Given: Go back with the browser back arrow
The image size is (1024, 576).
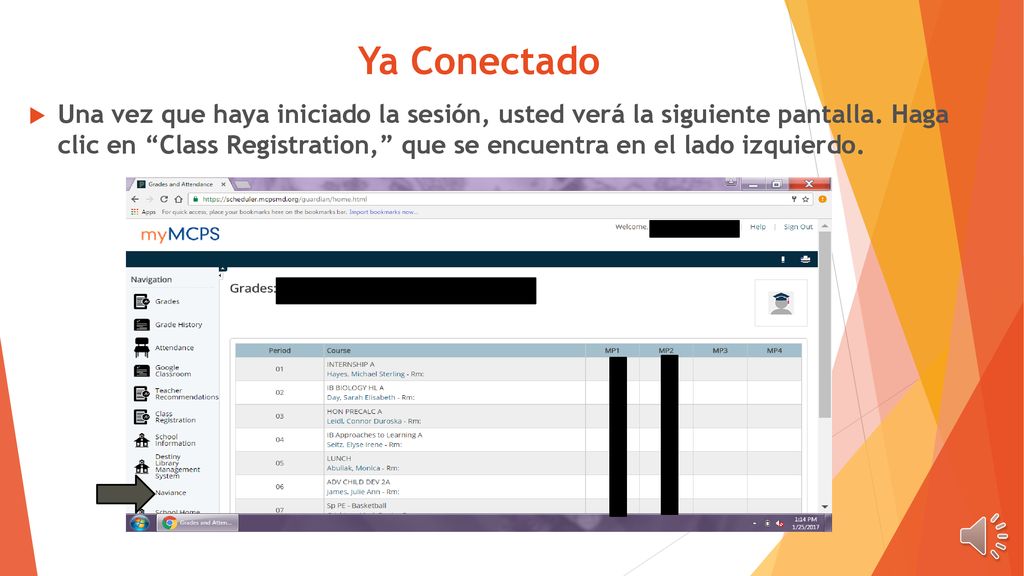Looking at the screenshot, I should coord(135,199).
